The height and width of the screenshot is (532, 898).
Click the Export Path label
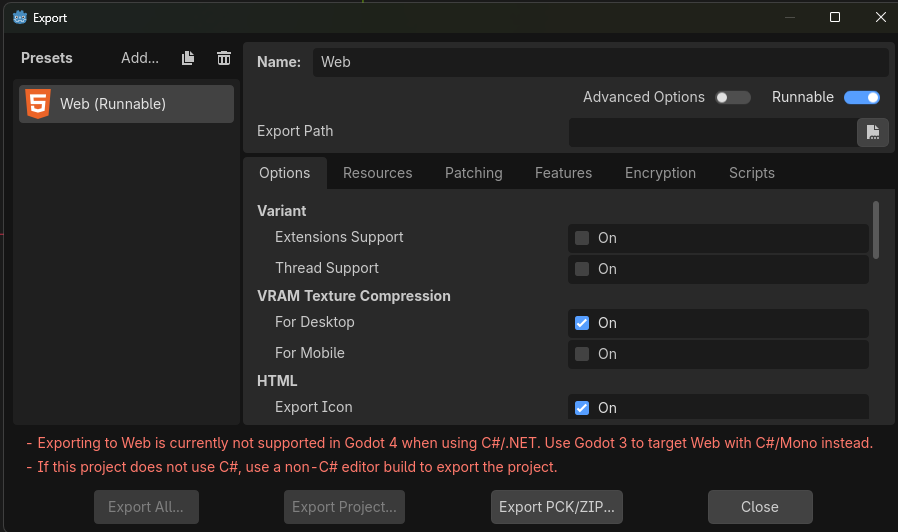pos(295,131)
